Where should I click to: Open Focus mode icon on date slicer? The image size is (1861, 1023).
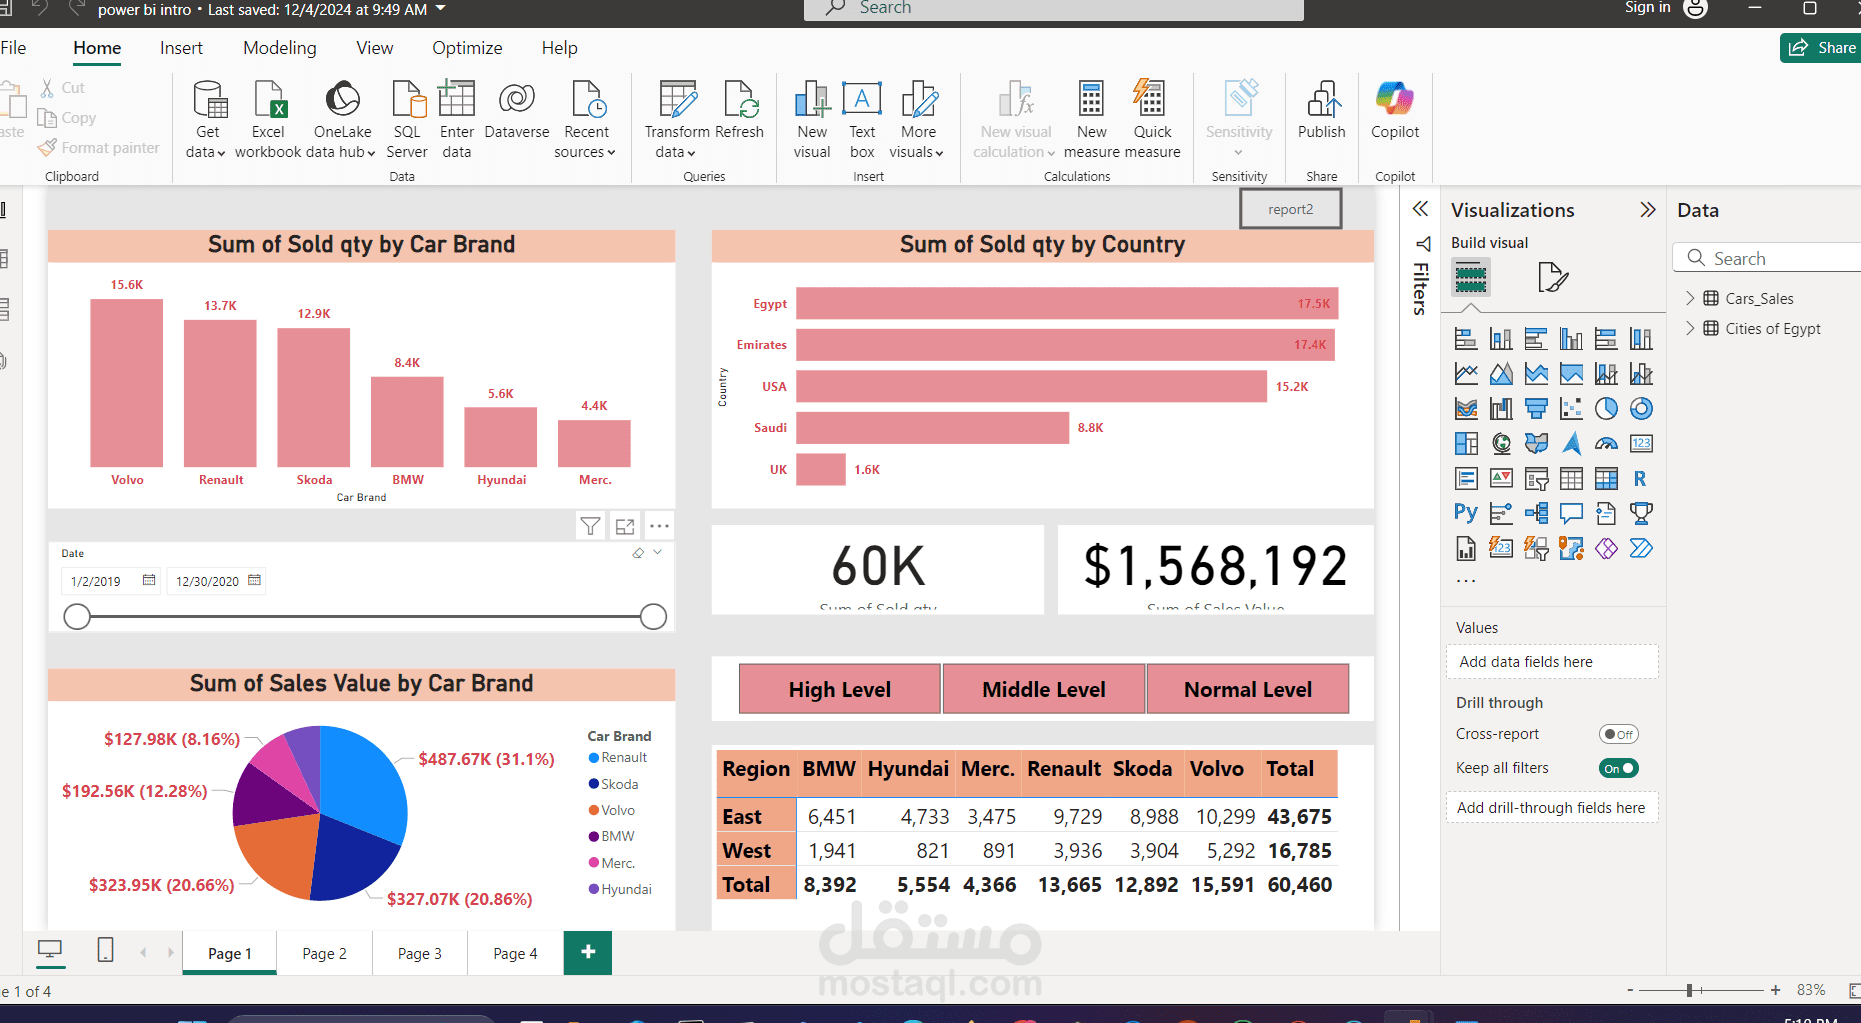tap(625, 526)
